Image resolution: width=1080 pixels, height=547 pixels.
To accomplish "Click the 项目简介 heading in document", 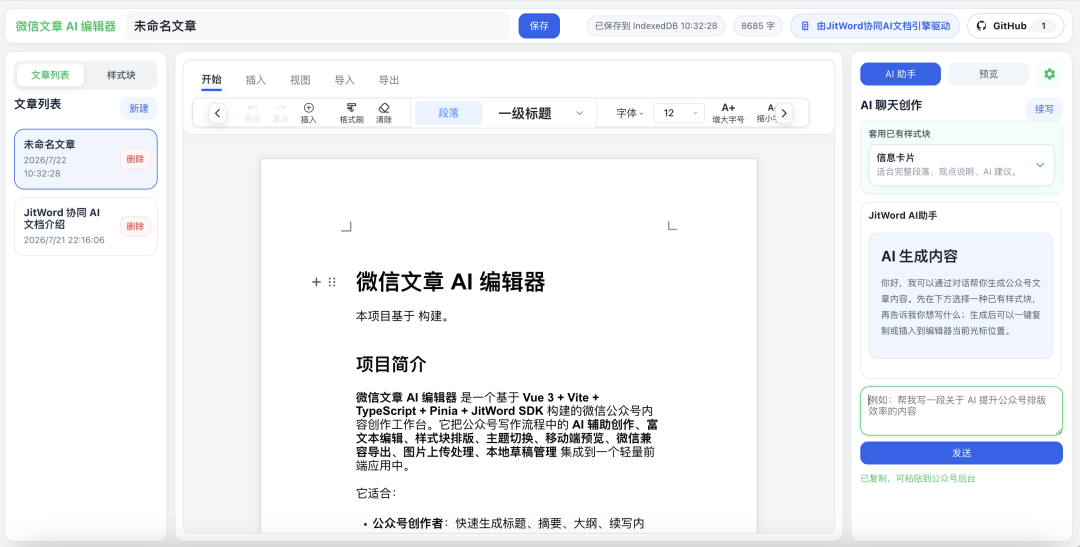I will pyautogui.click(x=391, y=364).
